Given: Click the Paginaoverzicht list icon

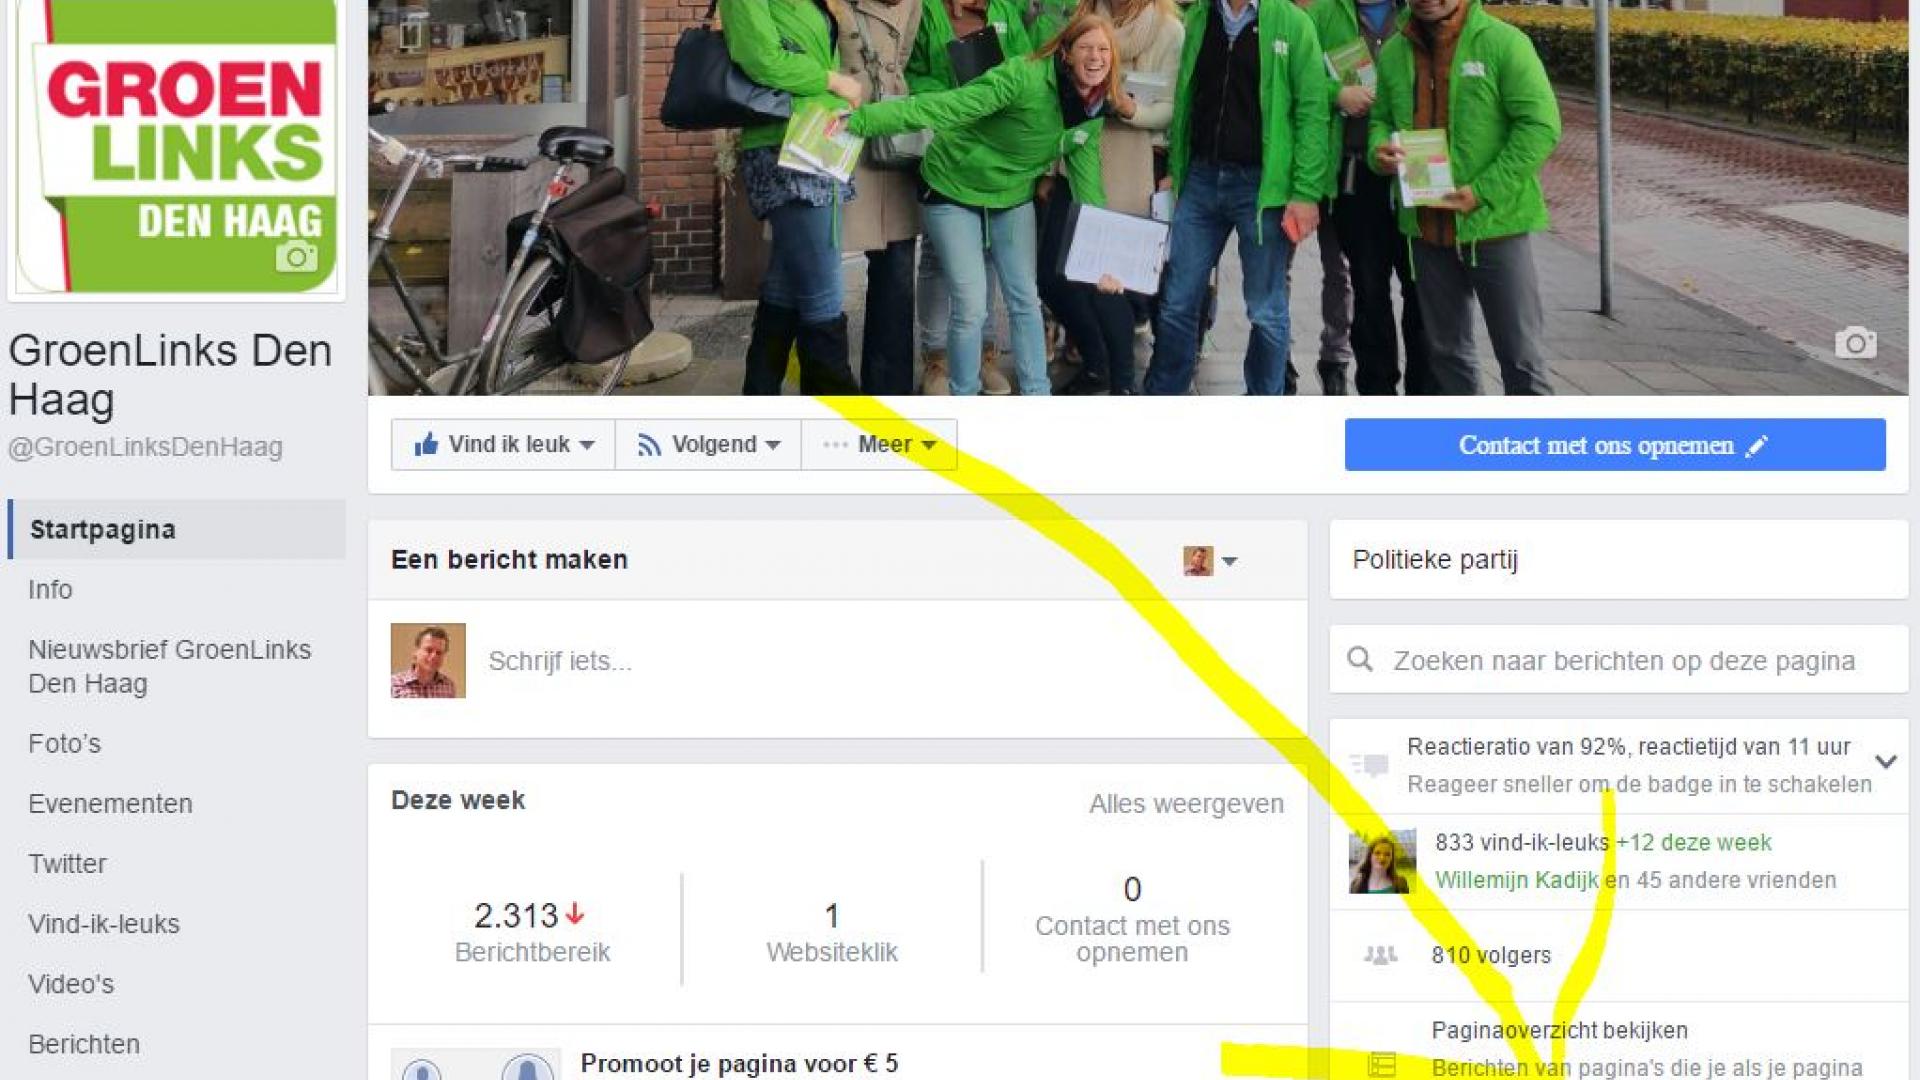Looking at the screenshot, I should (x=1381, y=1065).
